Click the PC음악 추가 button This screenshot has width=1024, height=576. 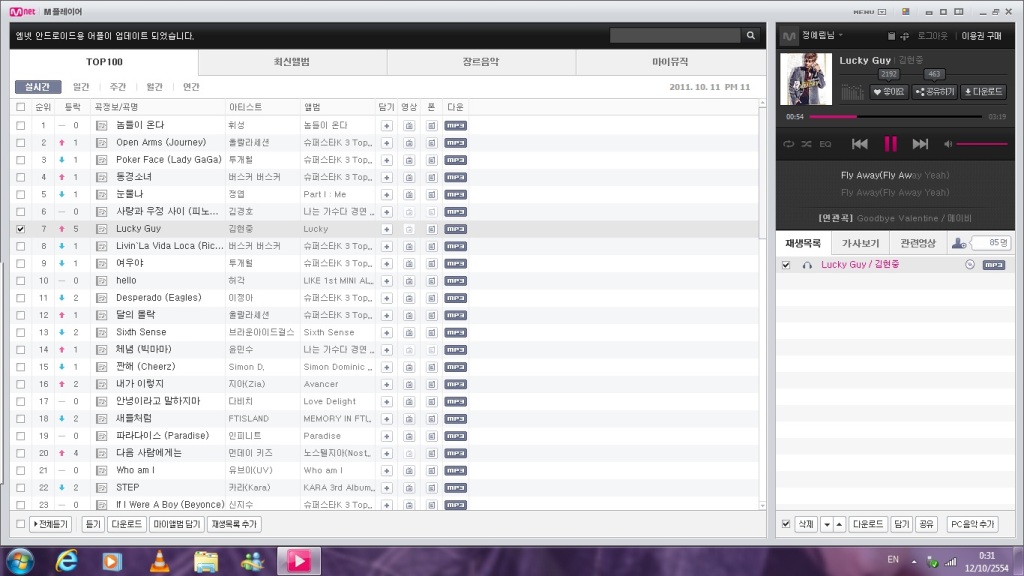tap(973, 524)
